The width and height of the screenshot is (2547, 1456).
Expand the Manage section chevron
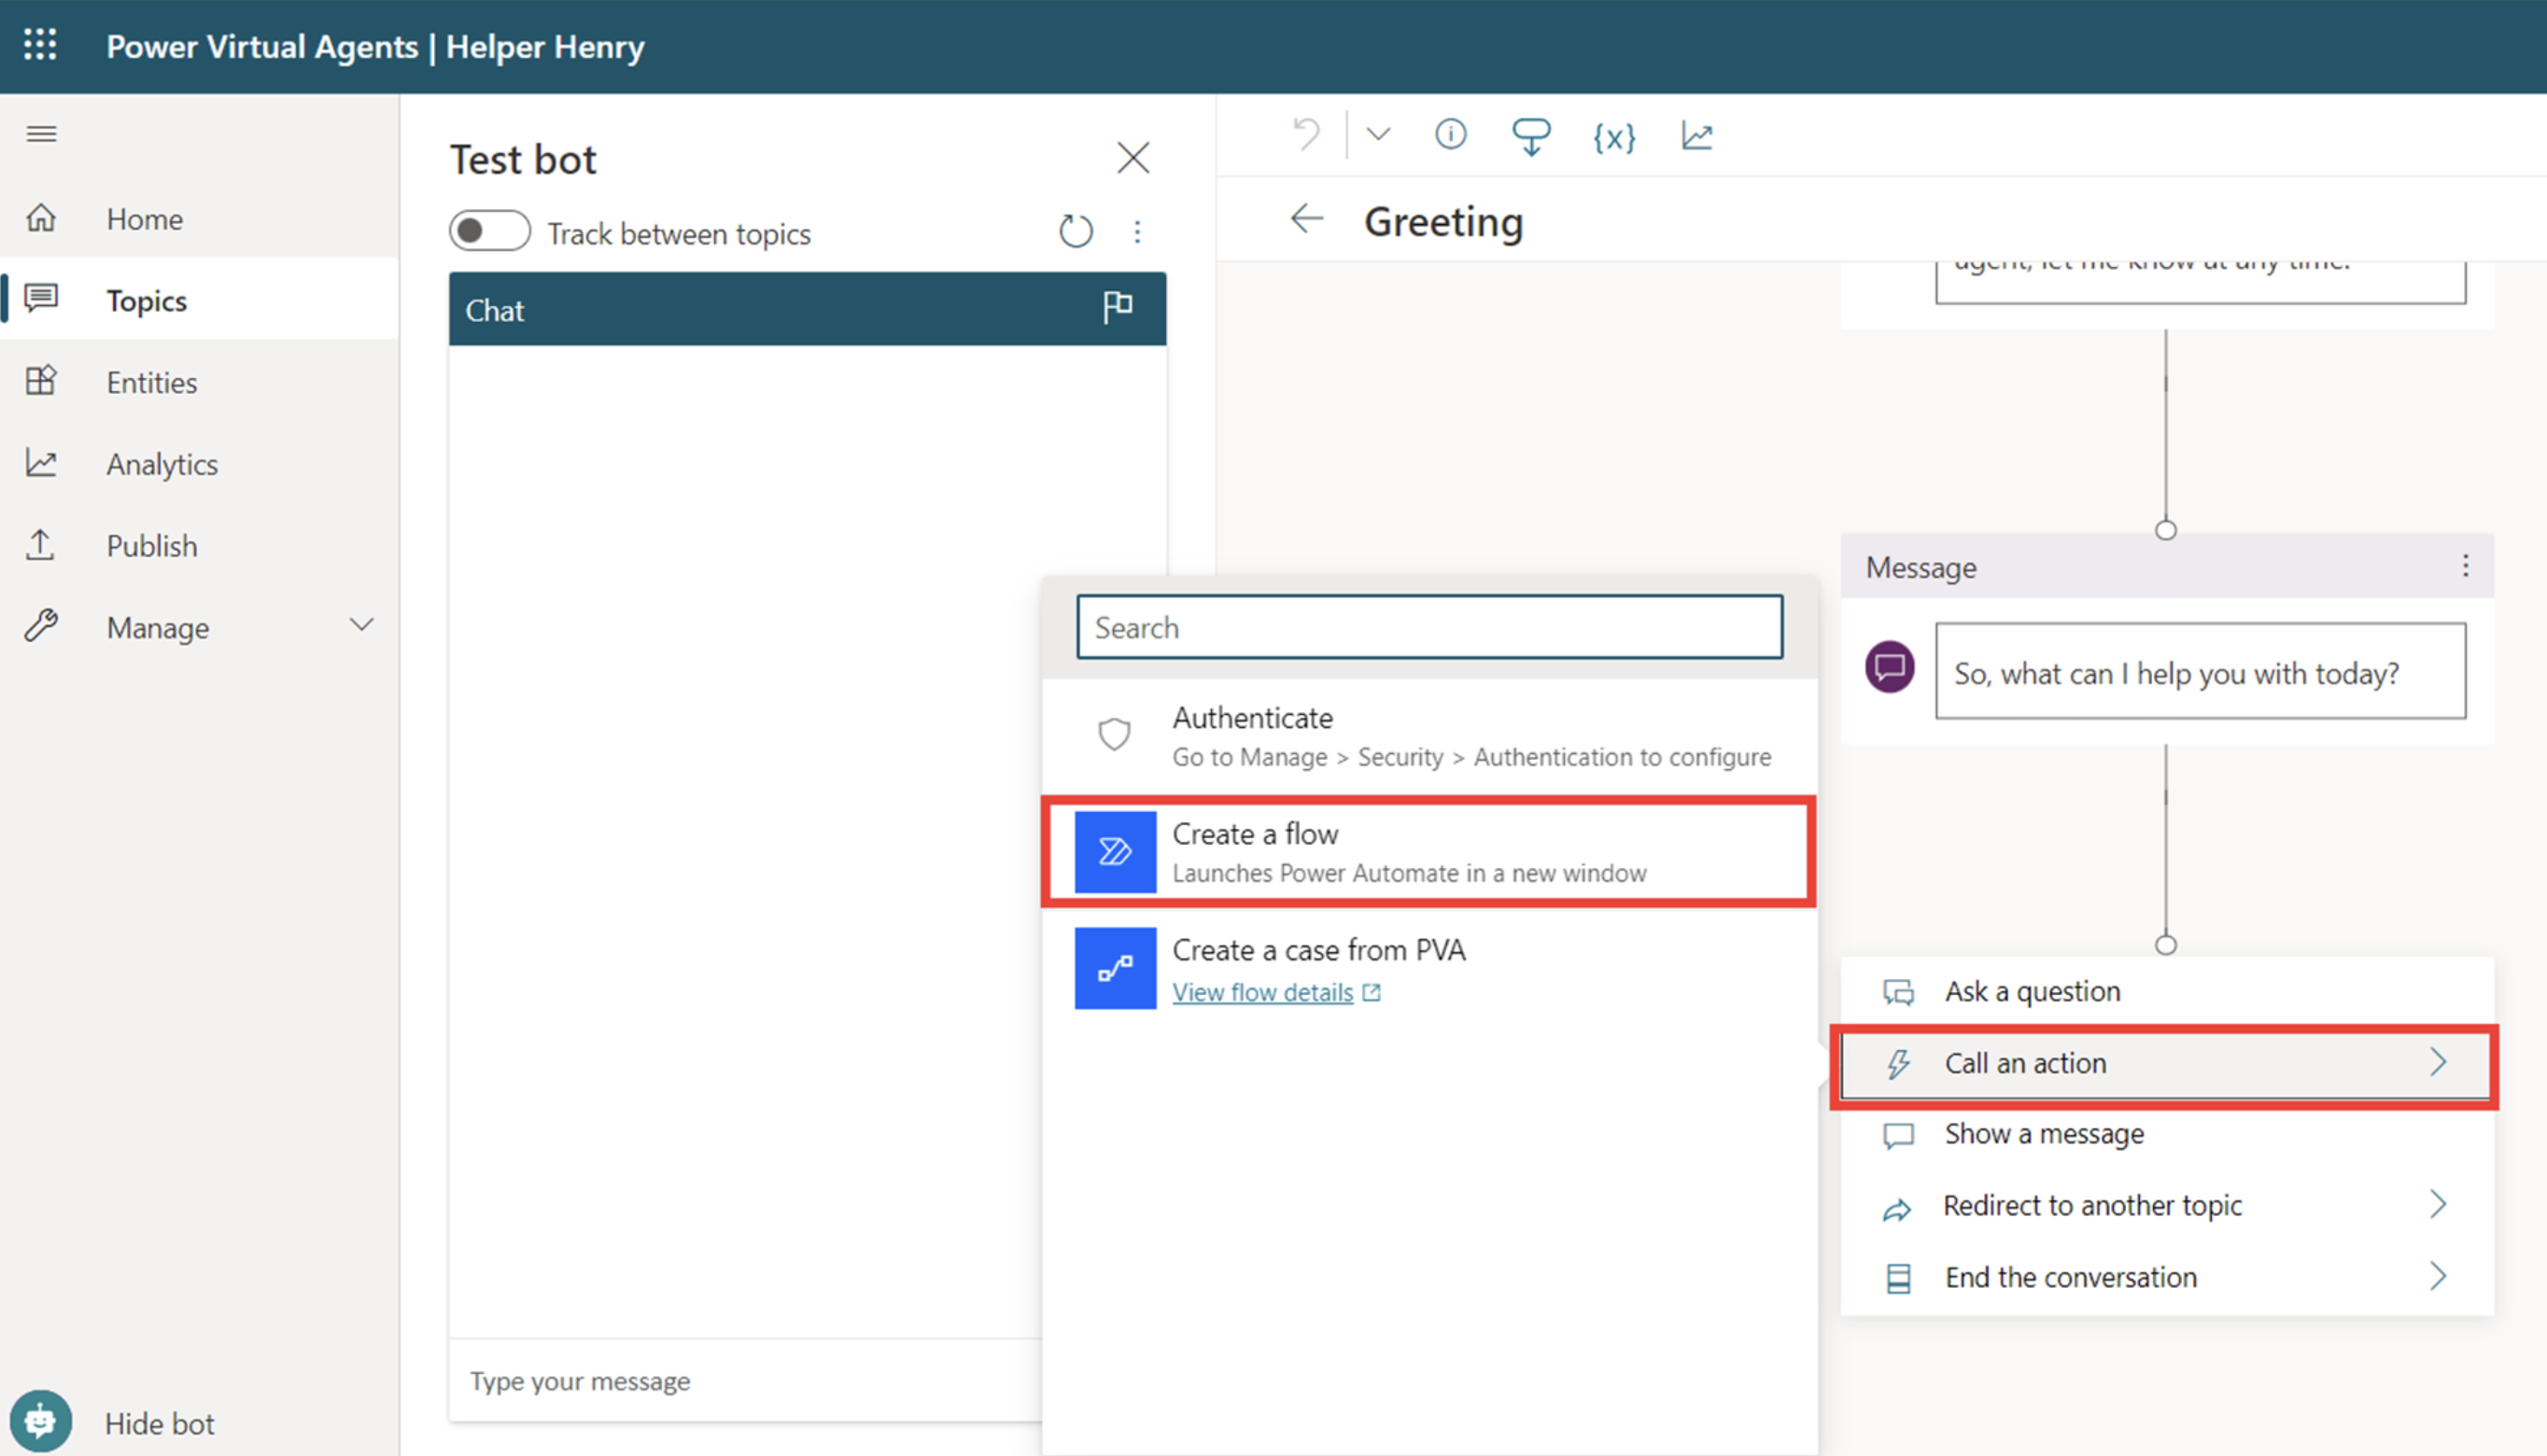361,626
